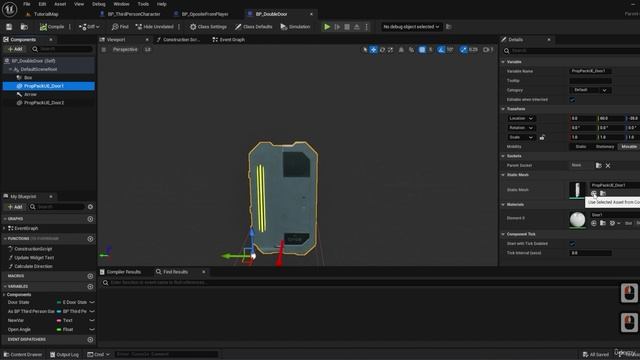Open the Lit view mode dropdown
The height and width of the screenshot is (360, 640).
pos(147,49)
